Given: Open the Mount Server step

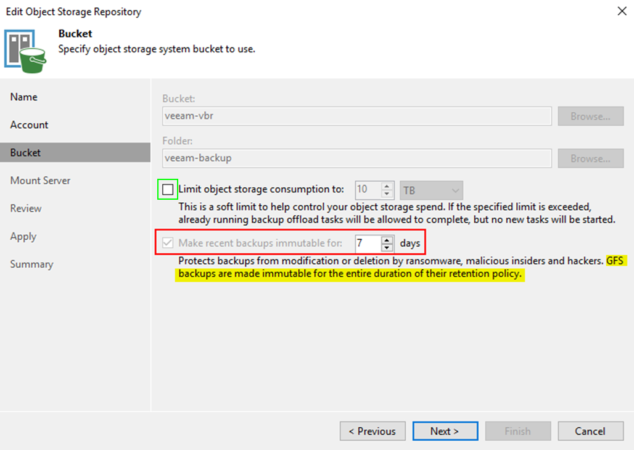Looking at the screenshot, I should point(40,181).
